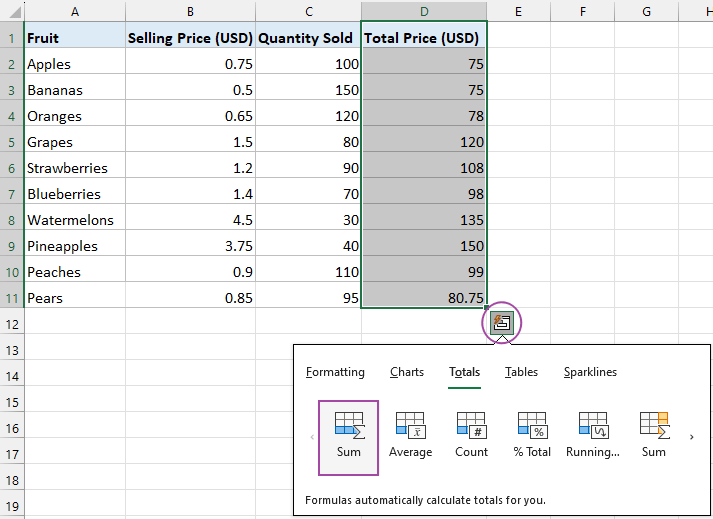The image size is (713, 519).
Task: Select the Total Price (USD) header cell
Action: [x=424, y=38]
